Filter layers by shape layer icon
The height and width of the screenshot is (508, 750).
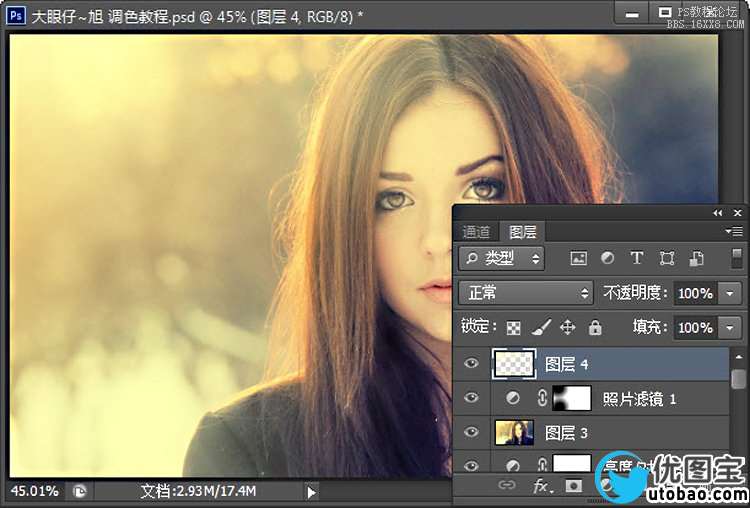(x=667, y=258)
